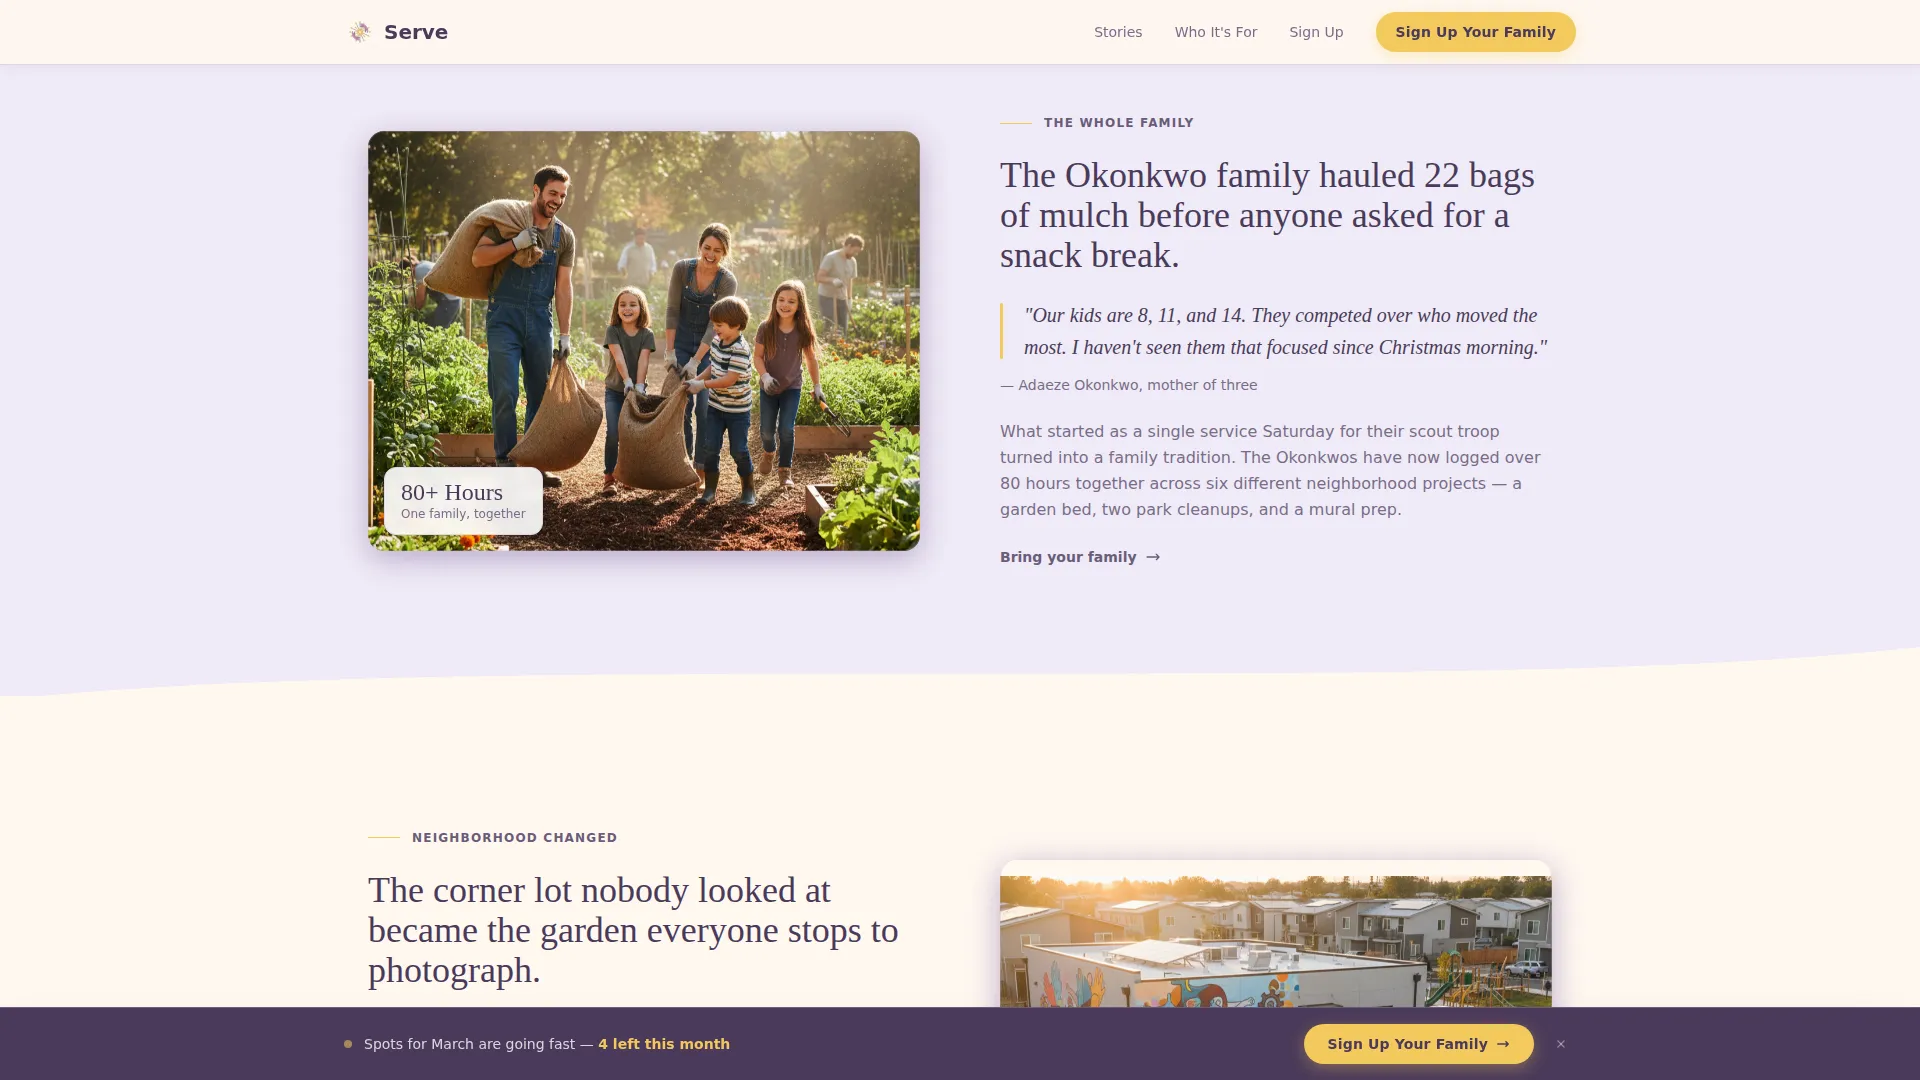Click the arrow beside Bring your family
The height and width of the screenshot is (1080, 1920).
[x=1153, y=557]
